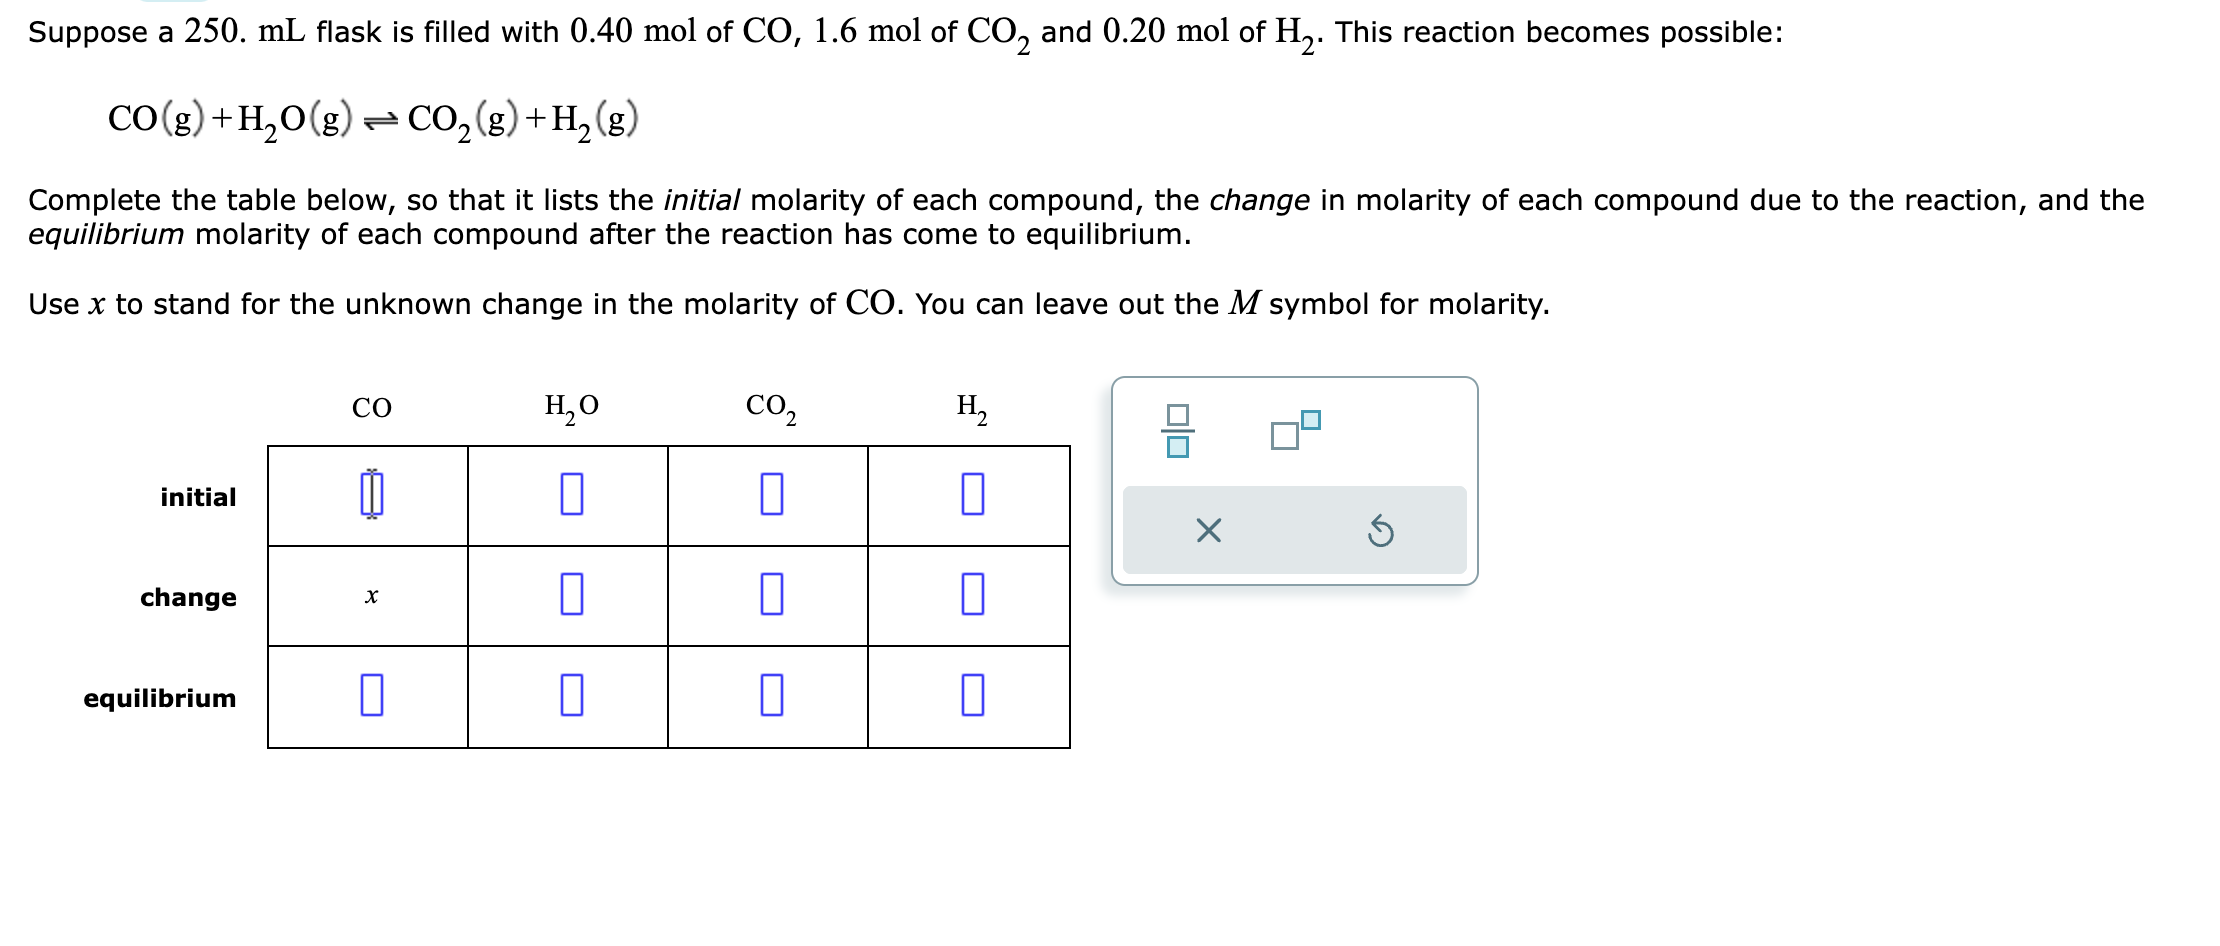Click the change H2 input box
This screenshot has width=2220, height=946.
(970, 596)
